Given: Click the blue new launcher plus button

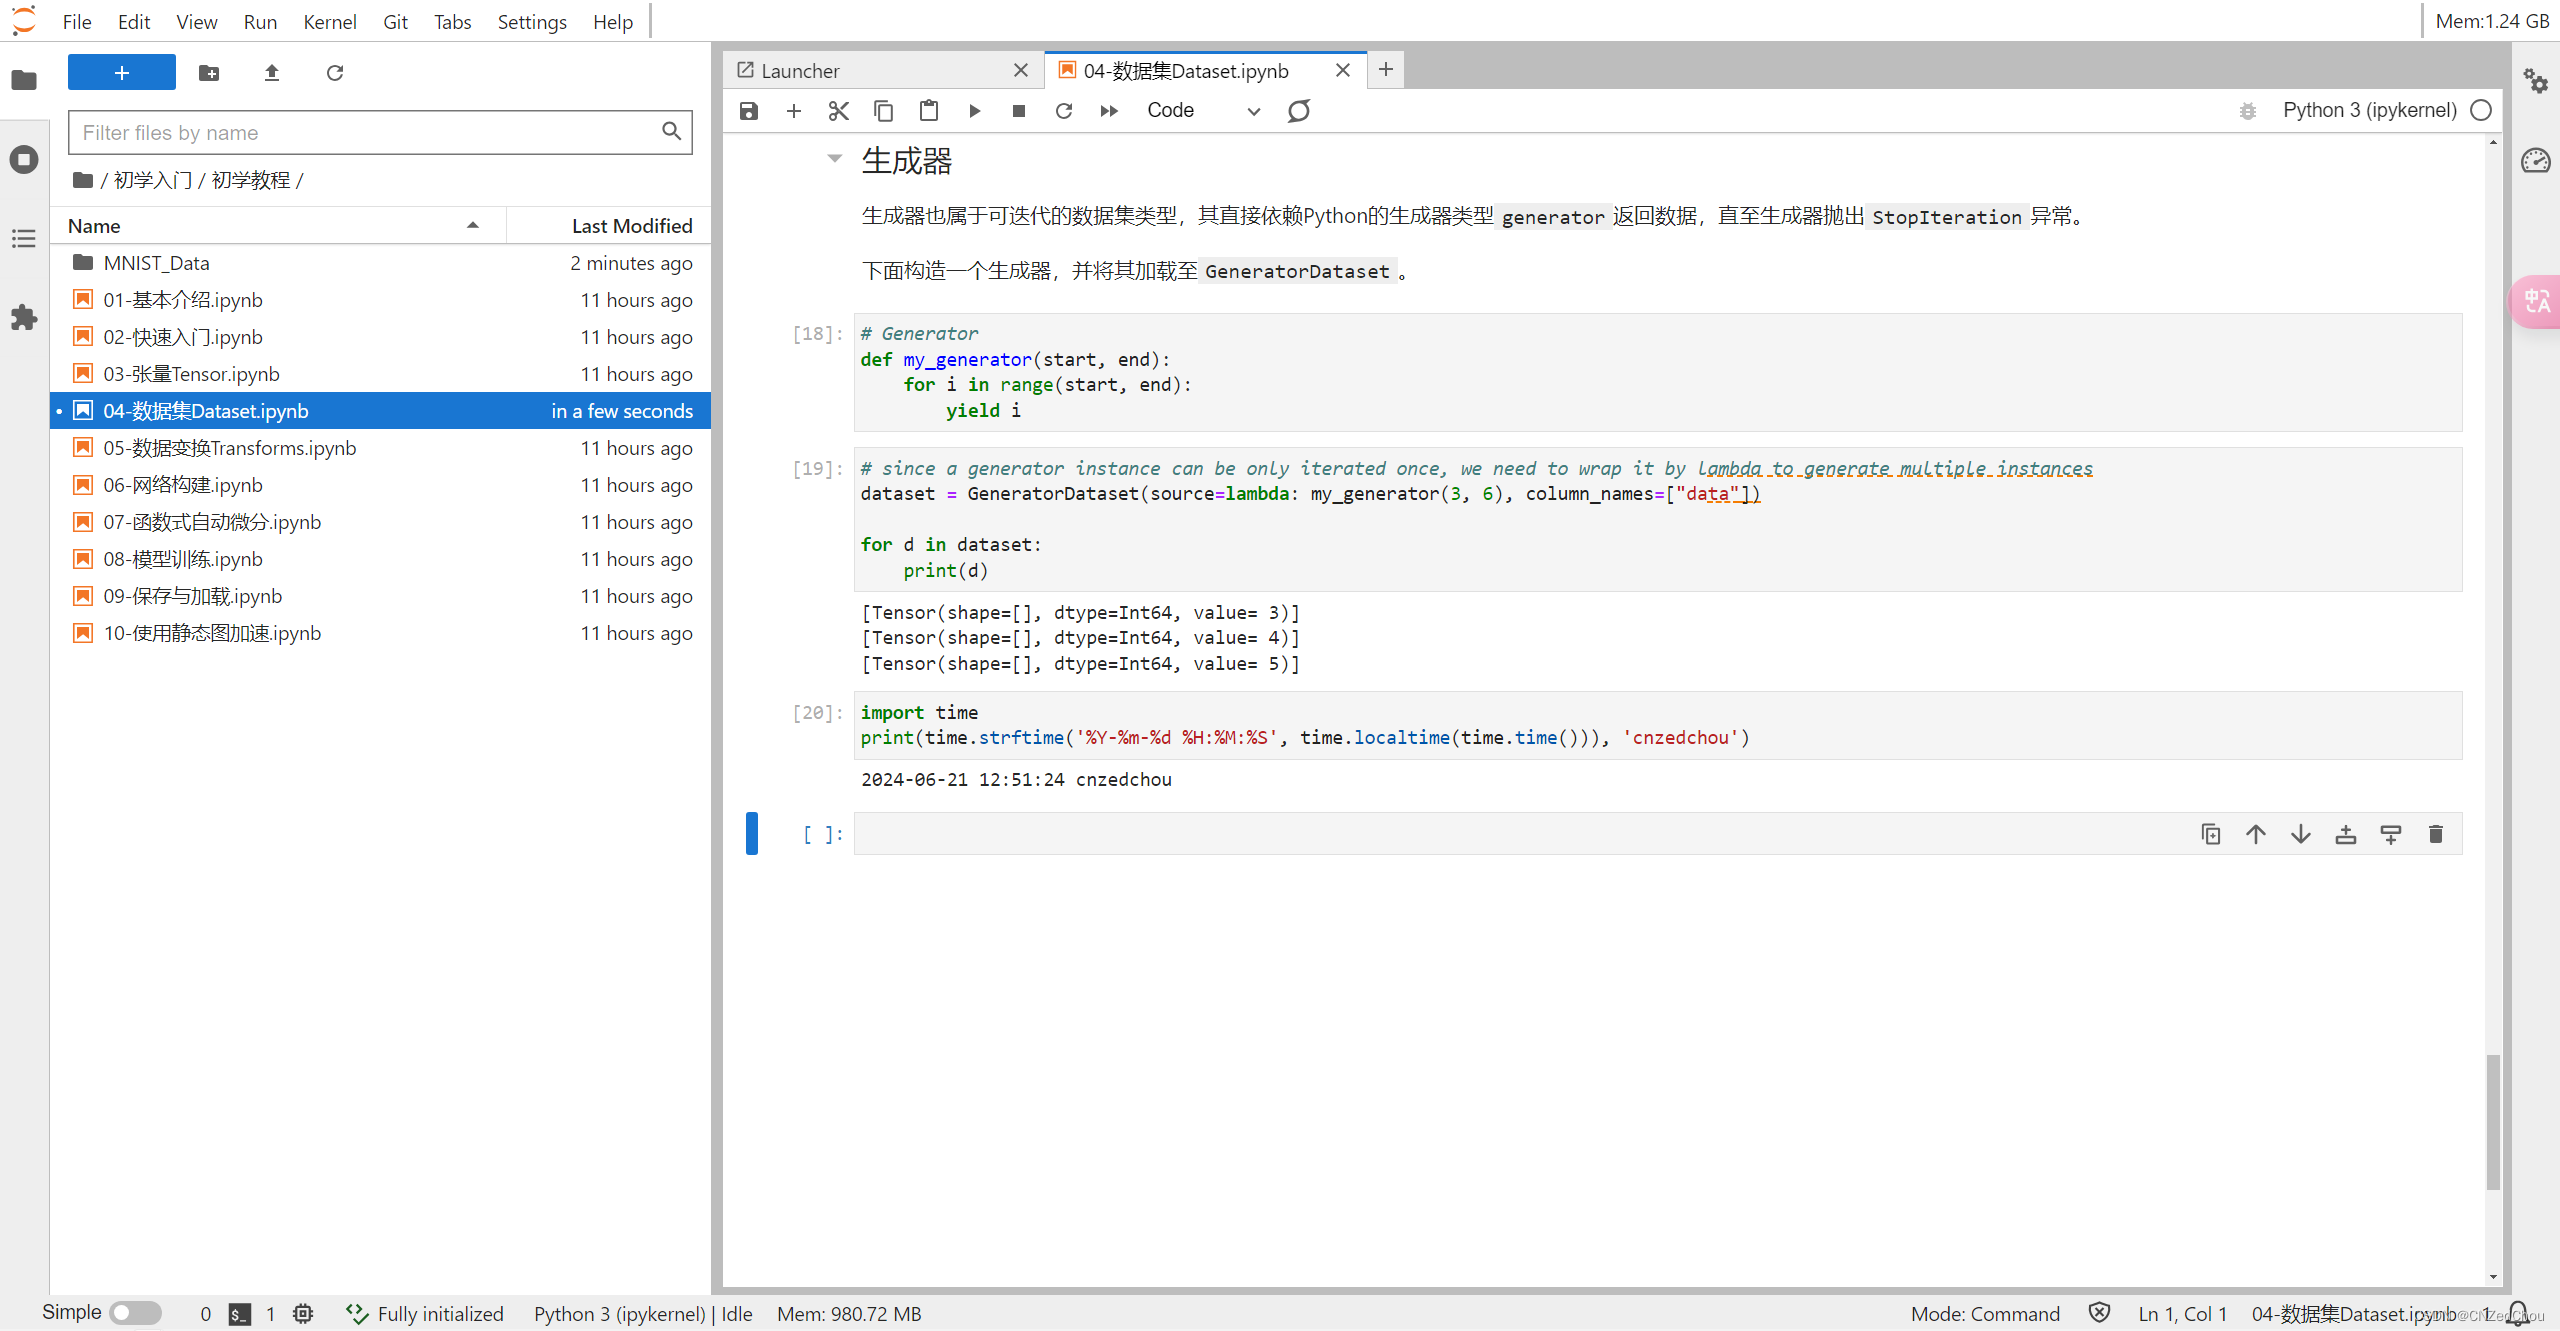Looking at the screenshot, I should [x=121, y=72].
